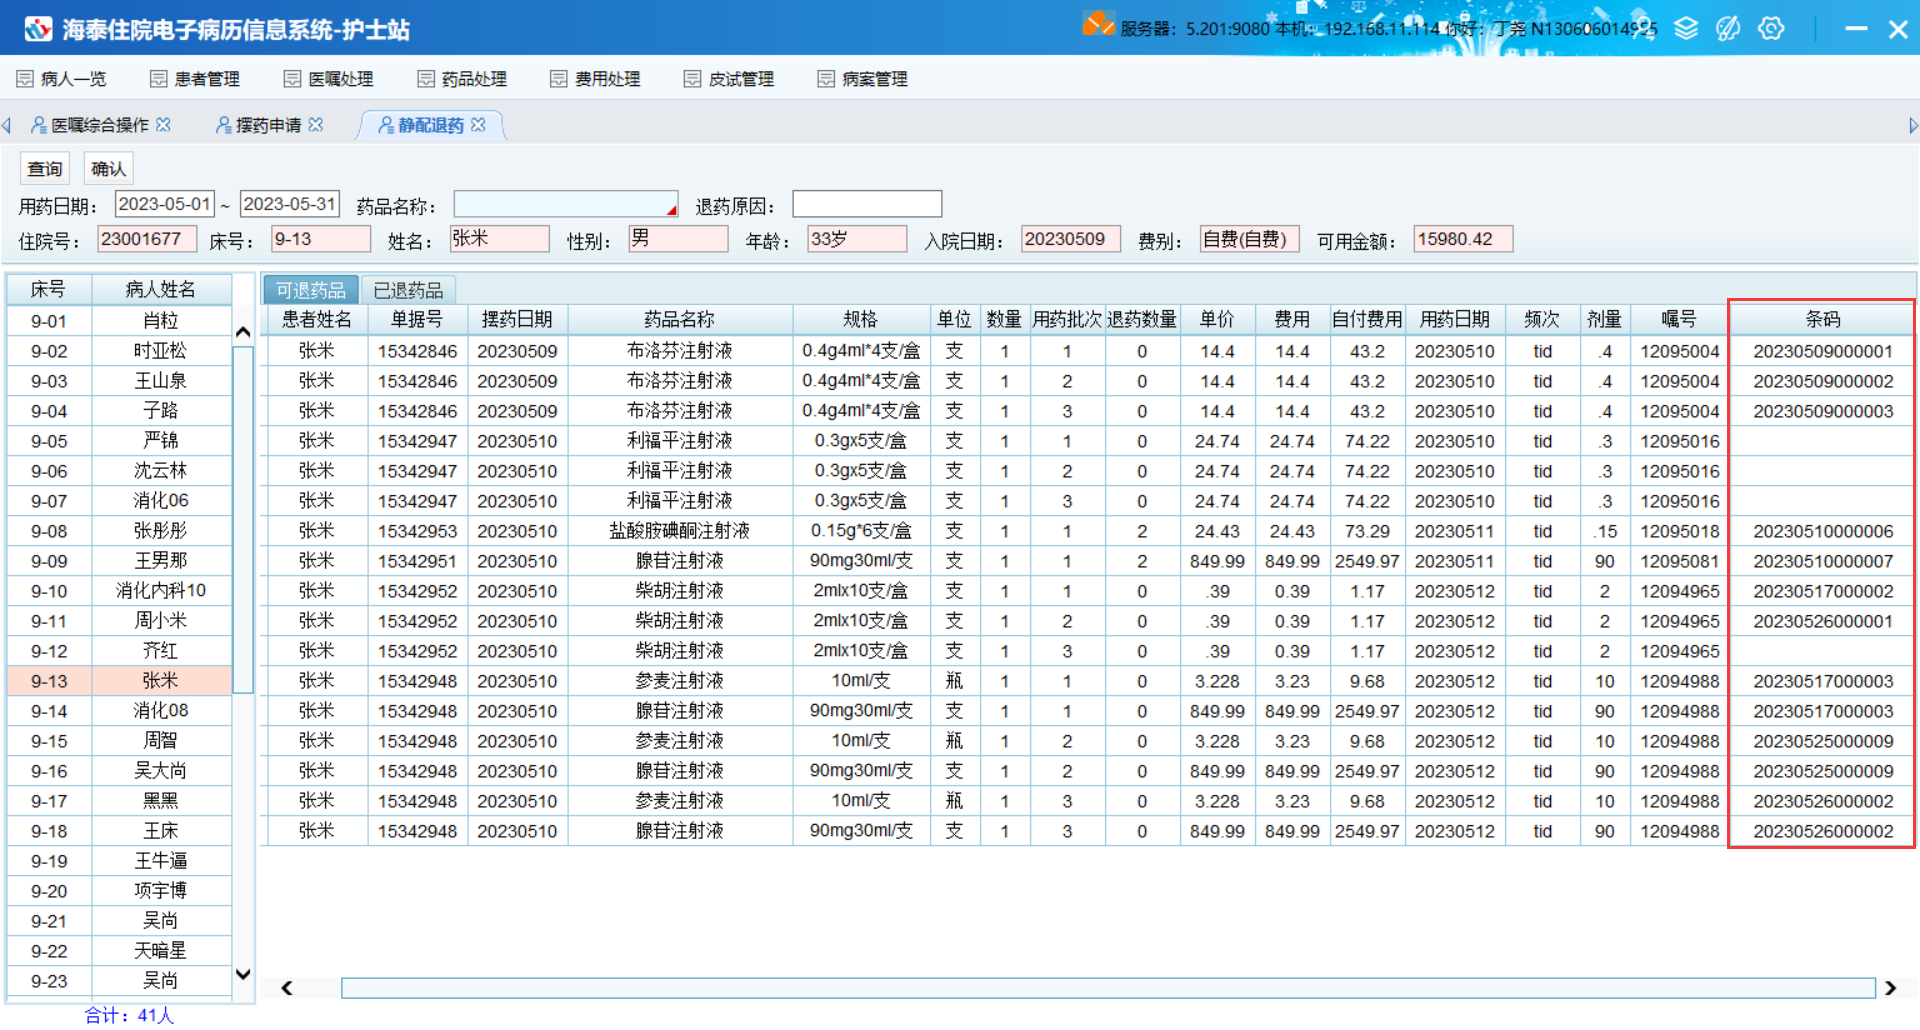
Task: Click the 确认 button
Action: [108, 169]
